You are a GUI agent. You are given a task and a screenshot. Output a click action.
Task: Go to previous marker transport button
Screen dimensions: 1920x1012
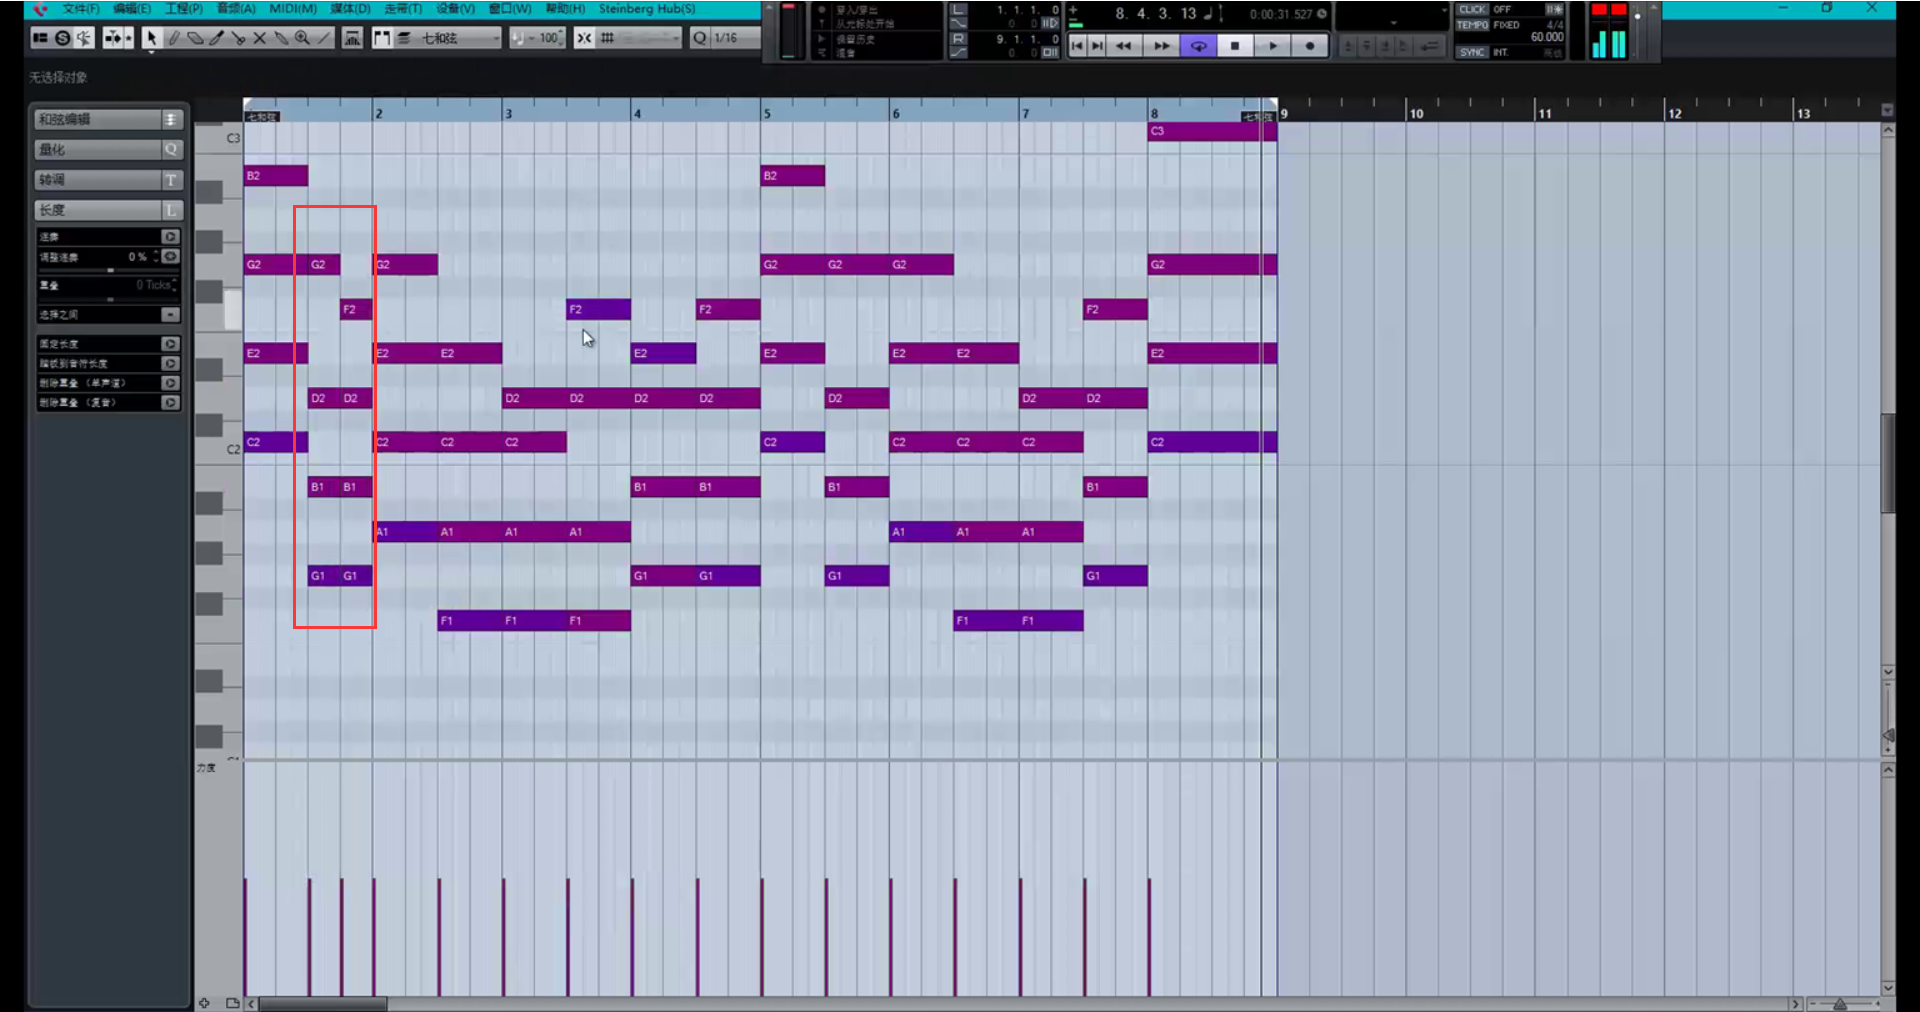(x=1077, y=46)
